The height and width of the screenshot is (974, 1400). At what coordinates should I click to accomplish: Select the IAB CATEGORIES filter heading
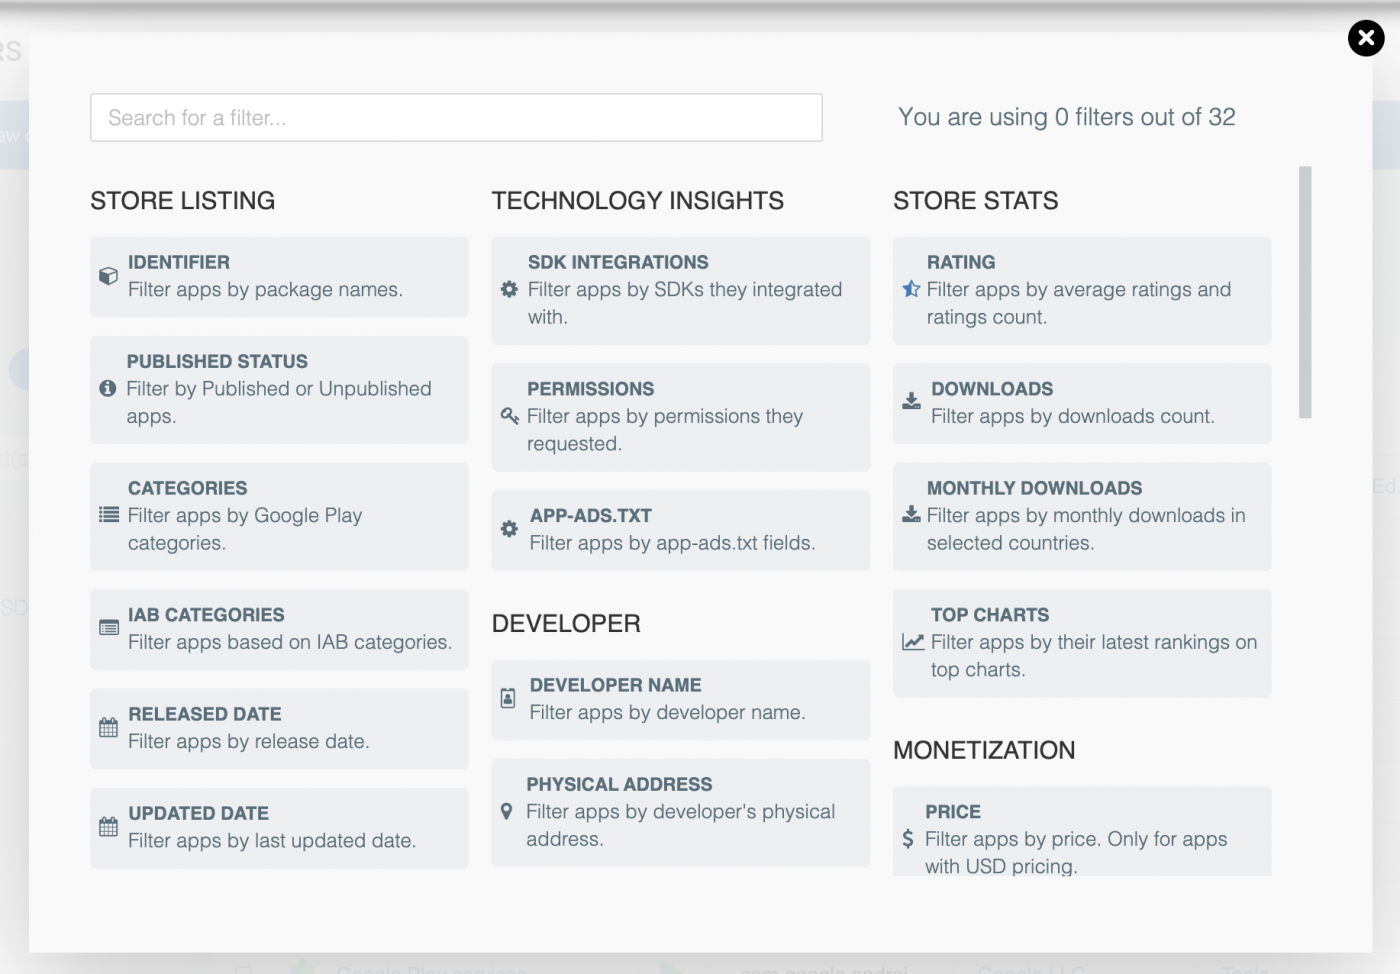206,615
